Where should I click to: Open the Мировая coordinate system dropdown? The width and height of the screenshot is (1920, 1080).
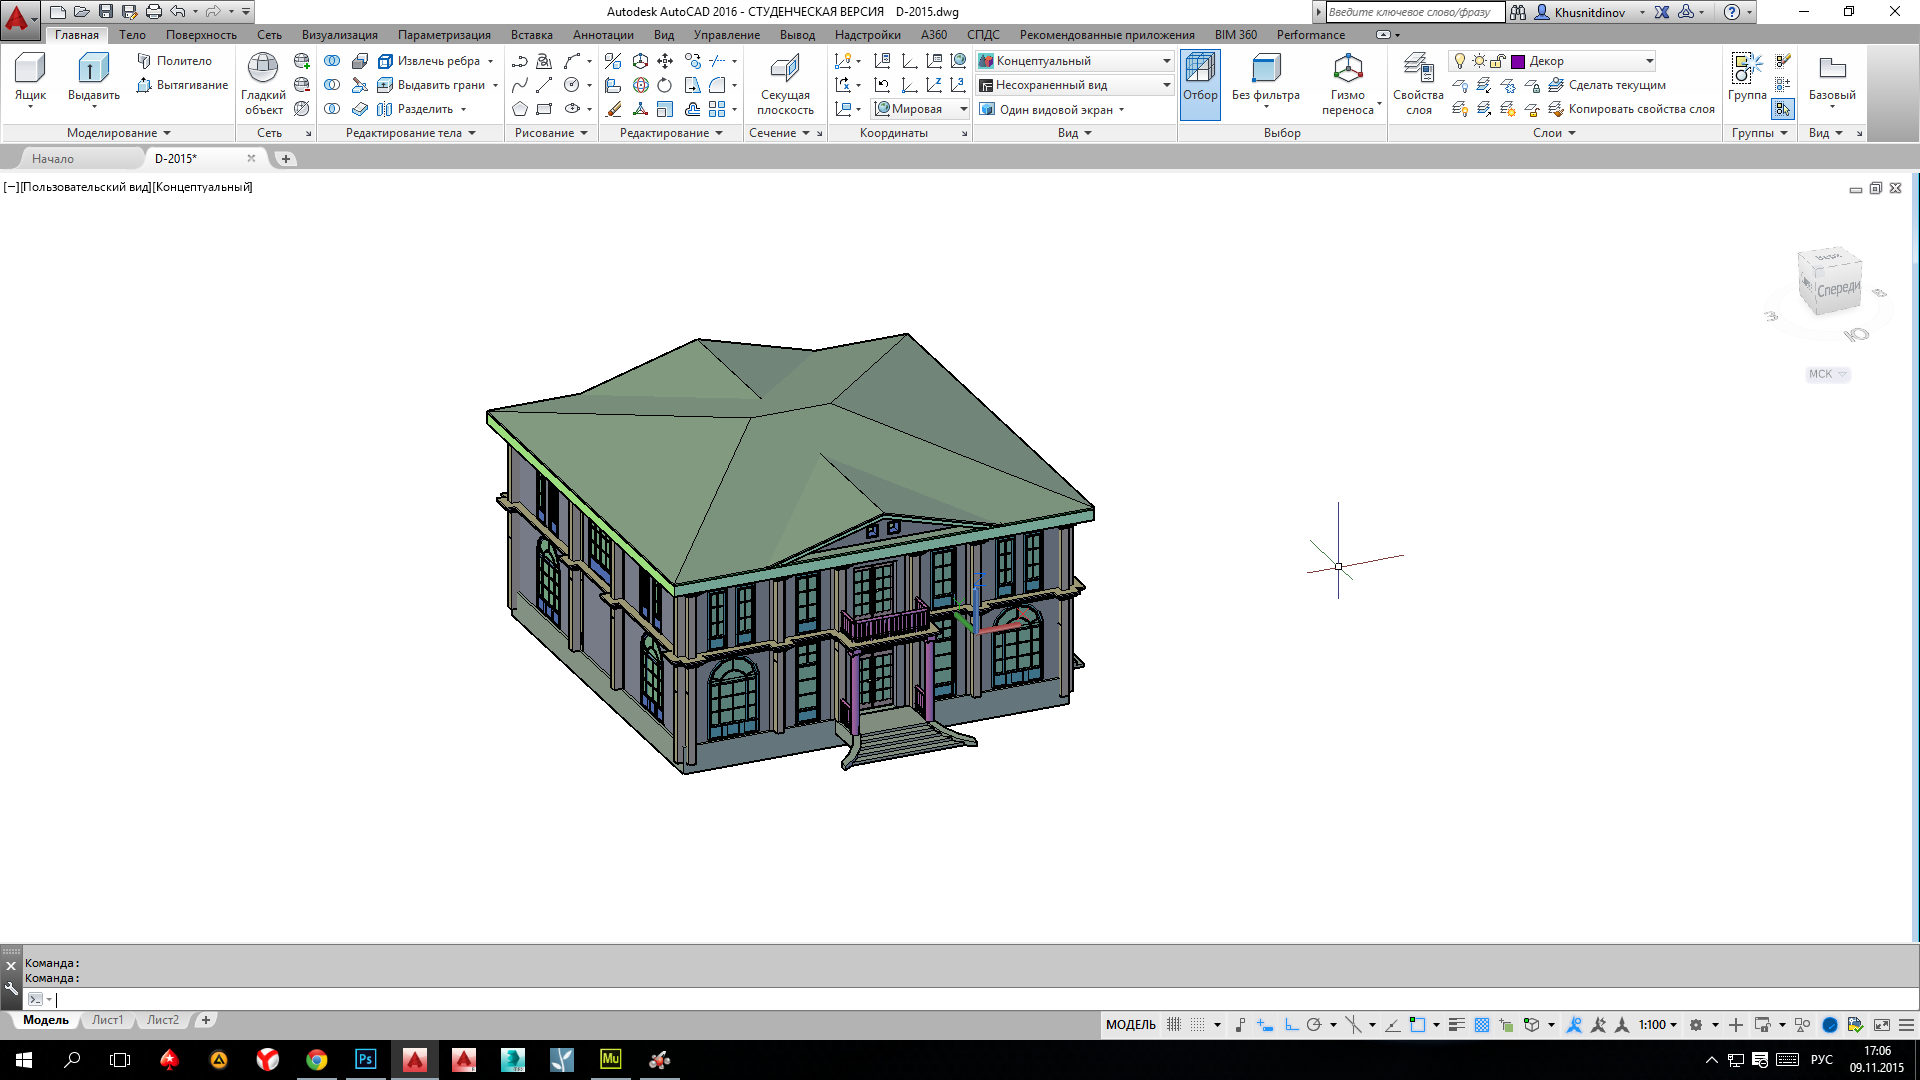tap(921, 109)
